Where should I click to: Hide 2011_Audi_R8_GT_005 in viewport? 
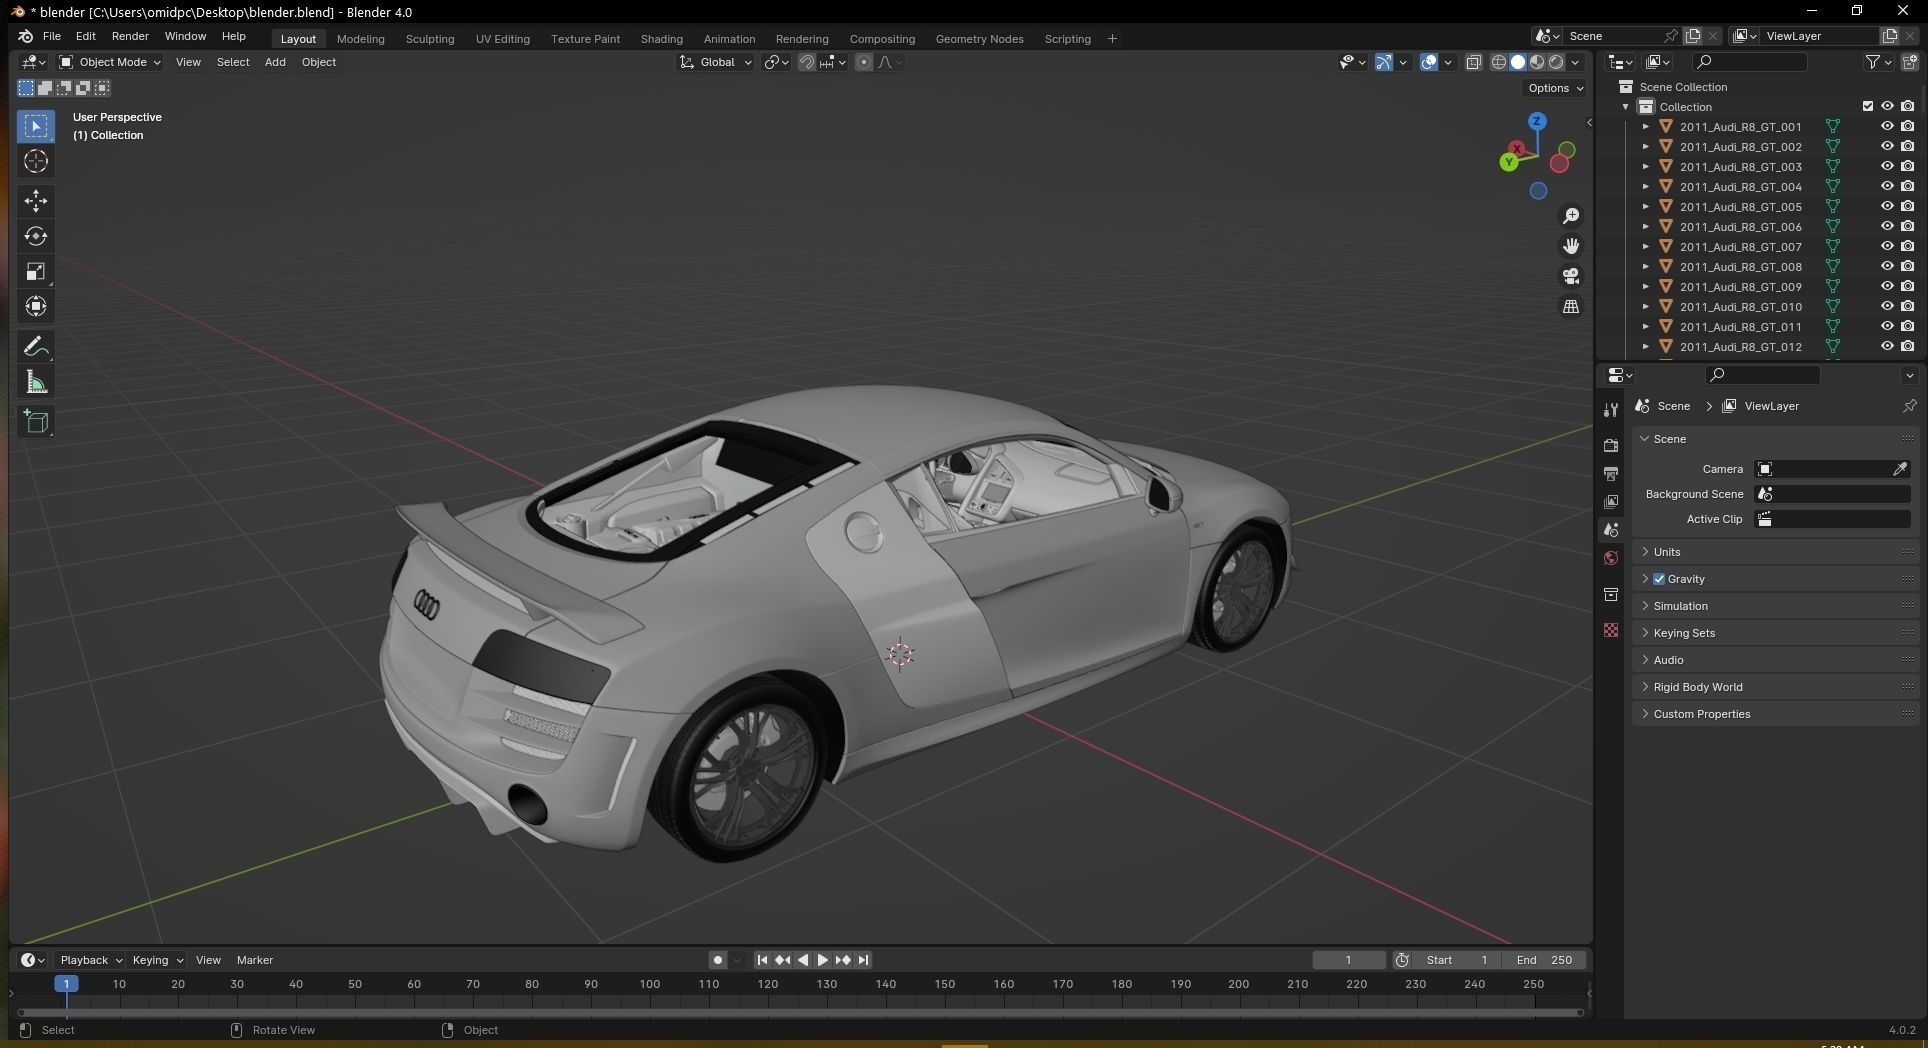[x=1887, y=207]
